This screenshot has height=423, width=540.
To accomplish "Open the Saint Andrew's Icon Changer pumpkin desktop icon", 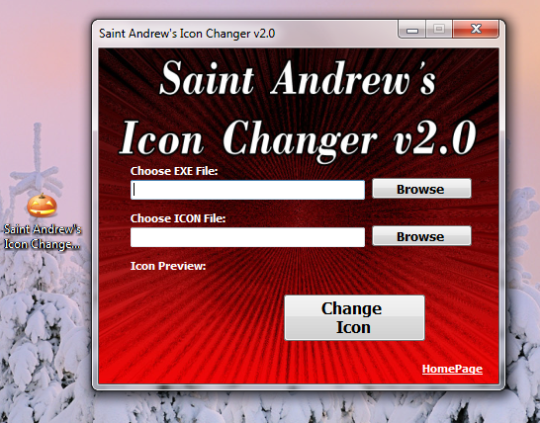I will (42, 205).
